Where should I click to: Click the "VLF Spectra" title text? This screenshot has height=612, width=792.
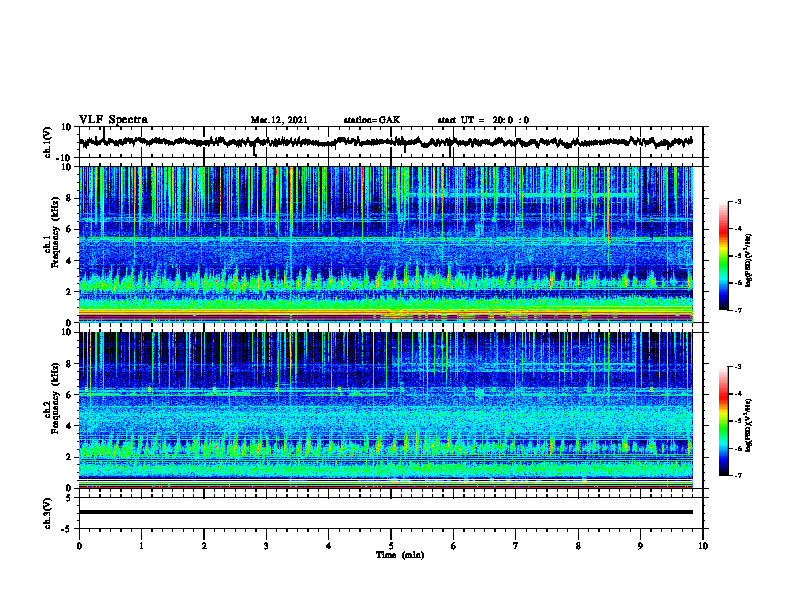[113, 120]
